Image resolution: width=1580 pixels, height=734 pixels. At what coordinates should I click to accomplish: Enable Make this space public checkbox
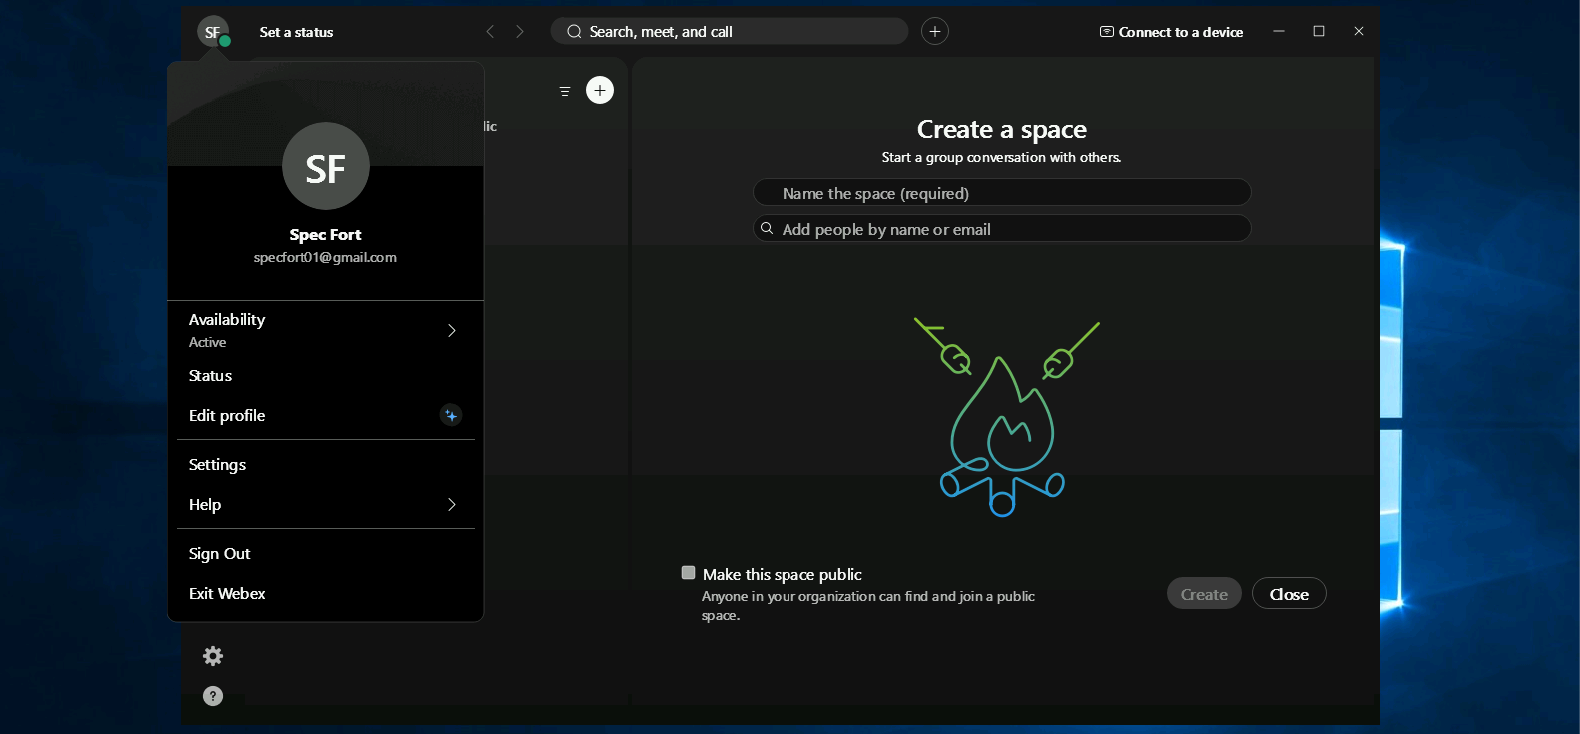point(688,573)
